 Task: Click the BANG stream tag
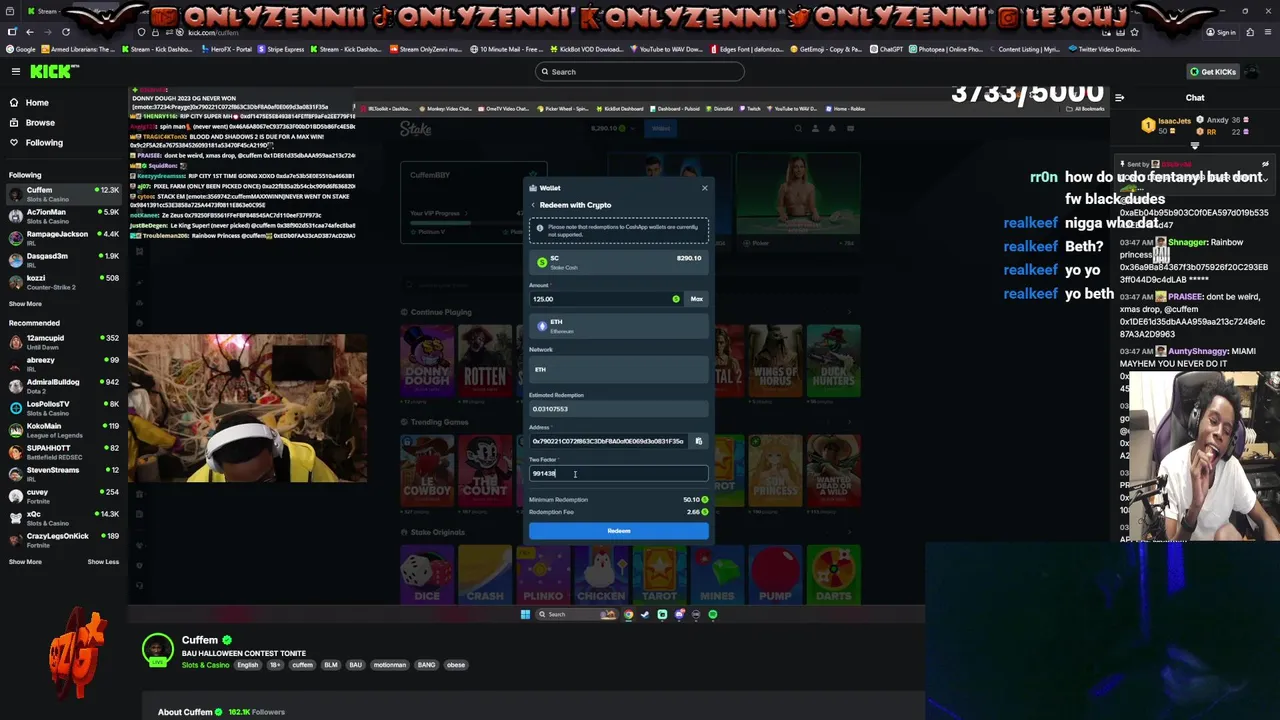coord(427,665)
